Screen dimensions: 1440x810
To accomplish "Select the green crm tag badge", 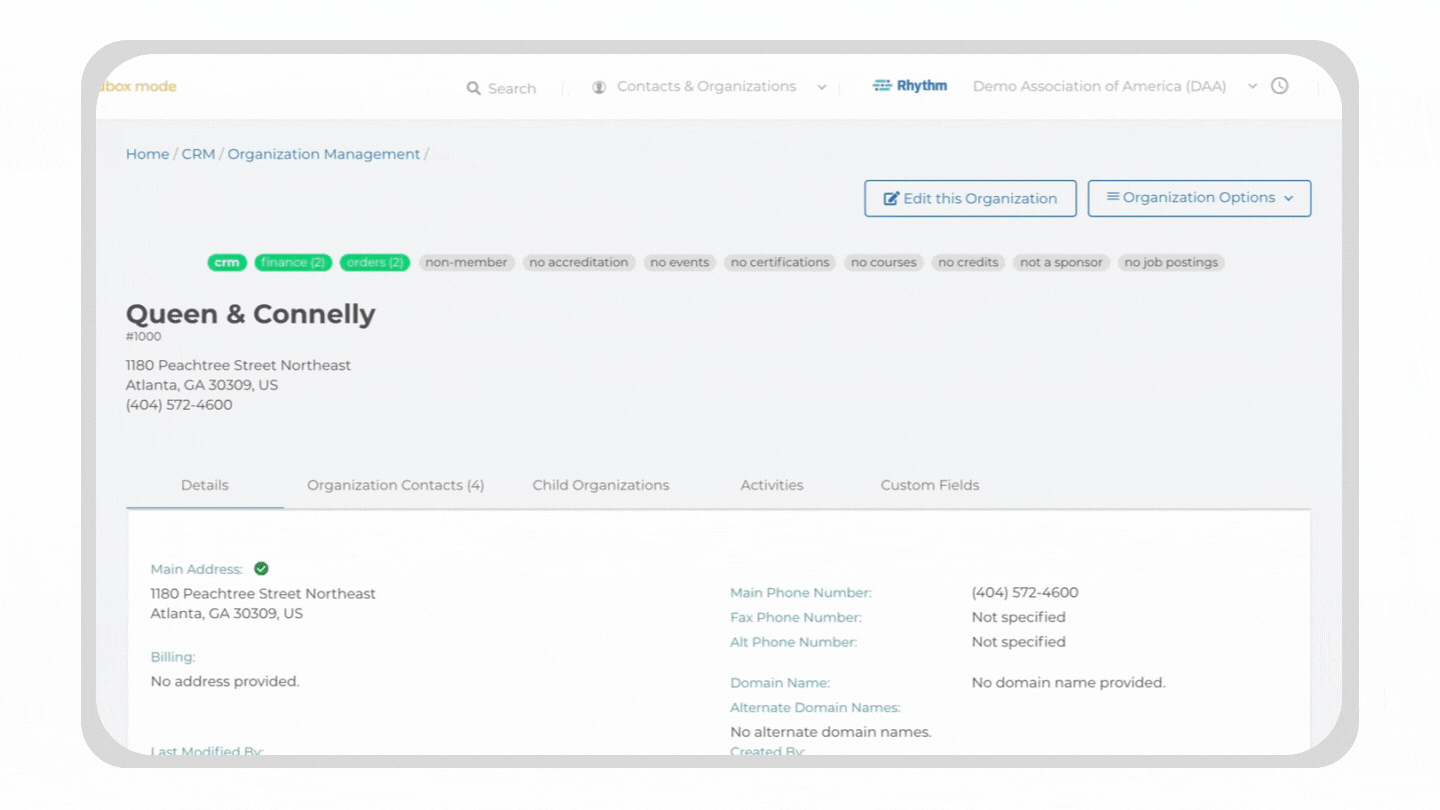I will click(x=227, y=262).
